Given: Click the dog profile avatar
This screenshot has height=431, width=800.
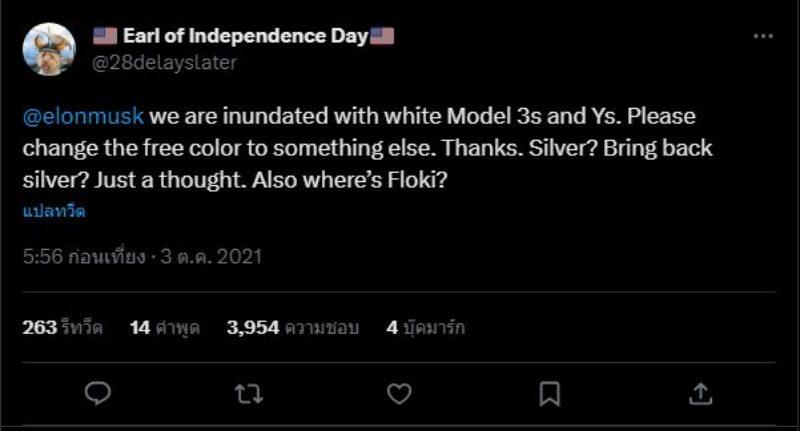Looking at the screenshot, I should click(49, 49).
